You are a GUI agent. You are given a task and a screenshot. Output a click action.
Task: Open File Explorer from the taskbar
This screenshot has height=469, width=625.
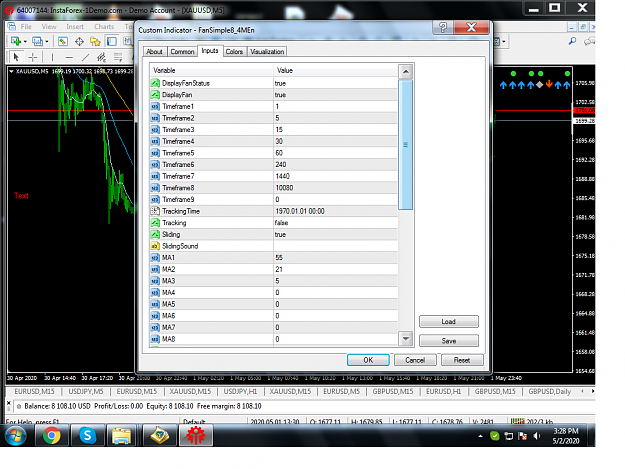pos(122,436)
